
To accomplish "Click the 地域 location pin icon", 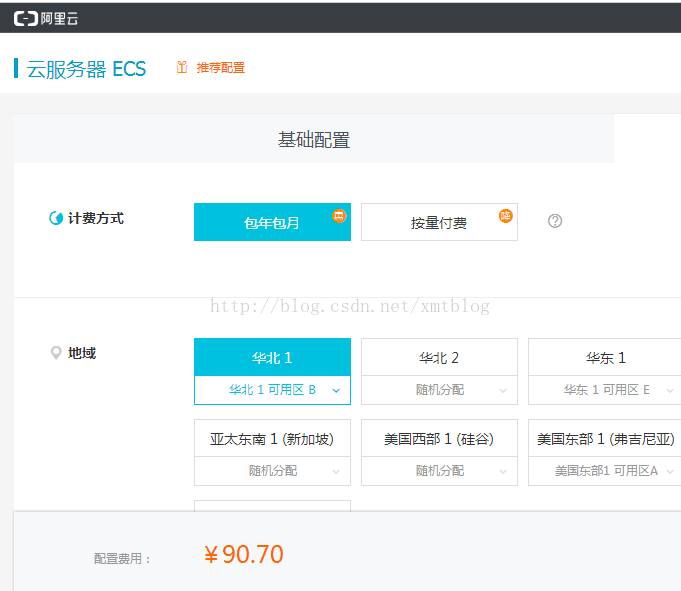I will 56,353.
